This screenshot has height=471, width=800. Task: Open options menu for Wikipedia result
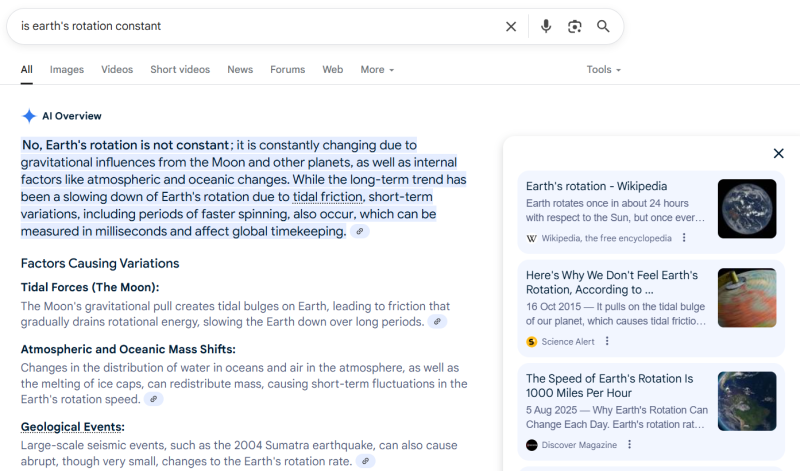point(684,238)
